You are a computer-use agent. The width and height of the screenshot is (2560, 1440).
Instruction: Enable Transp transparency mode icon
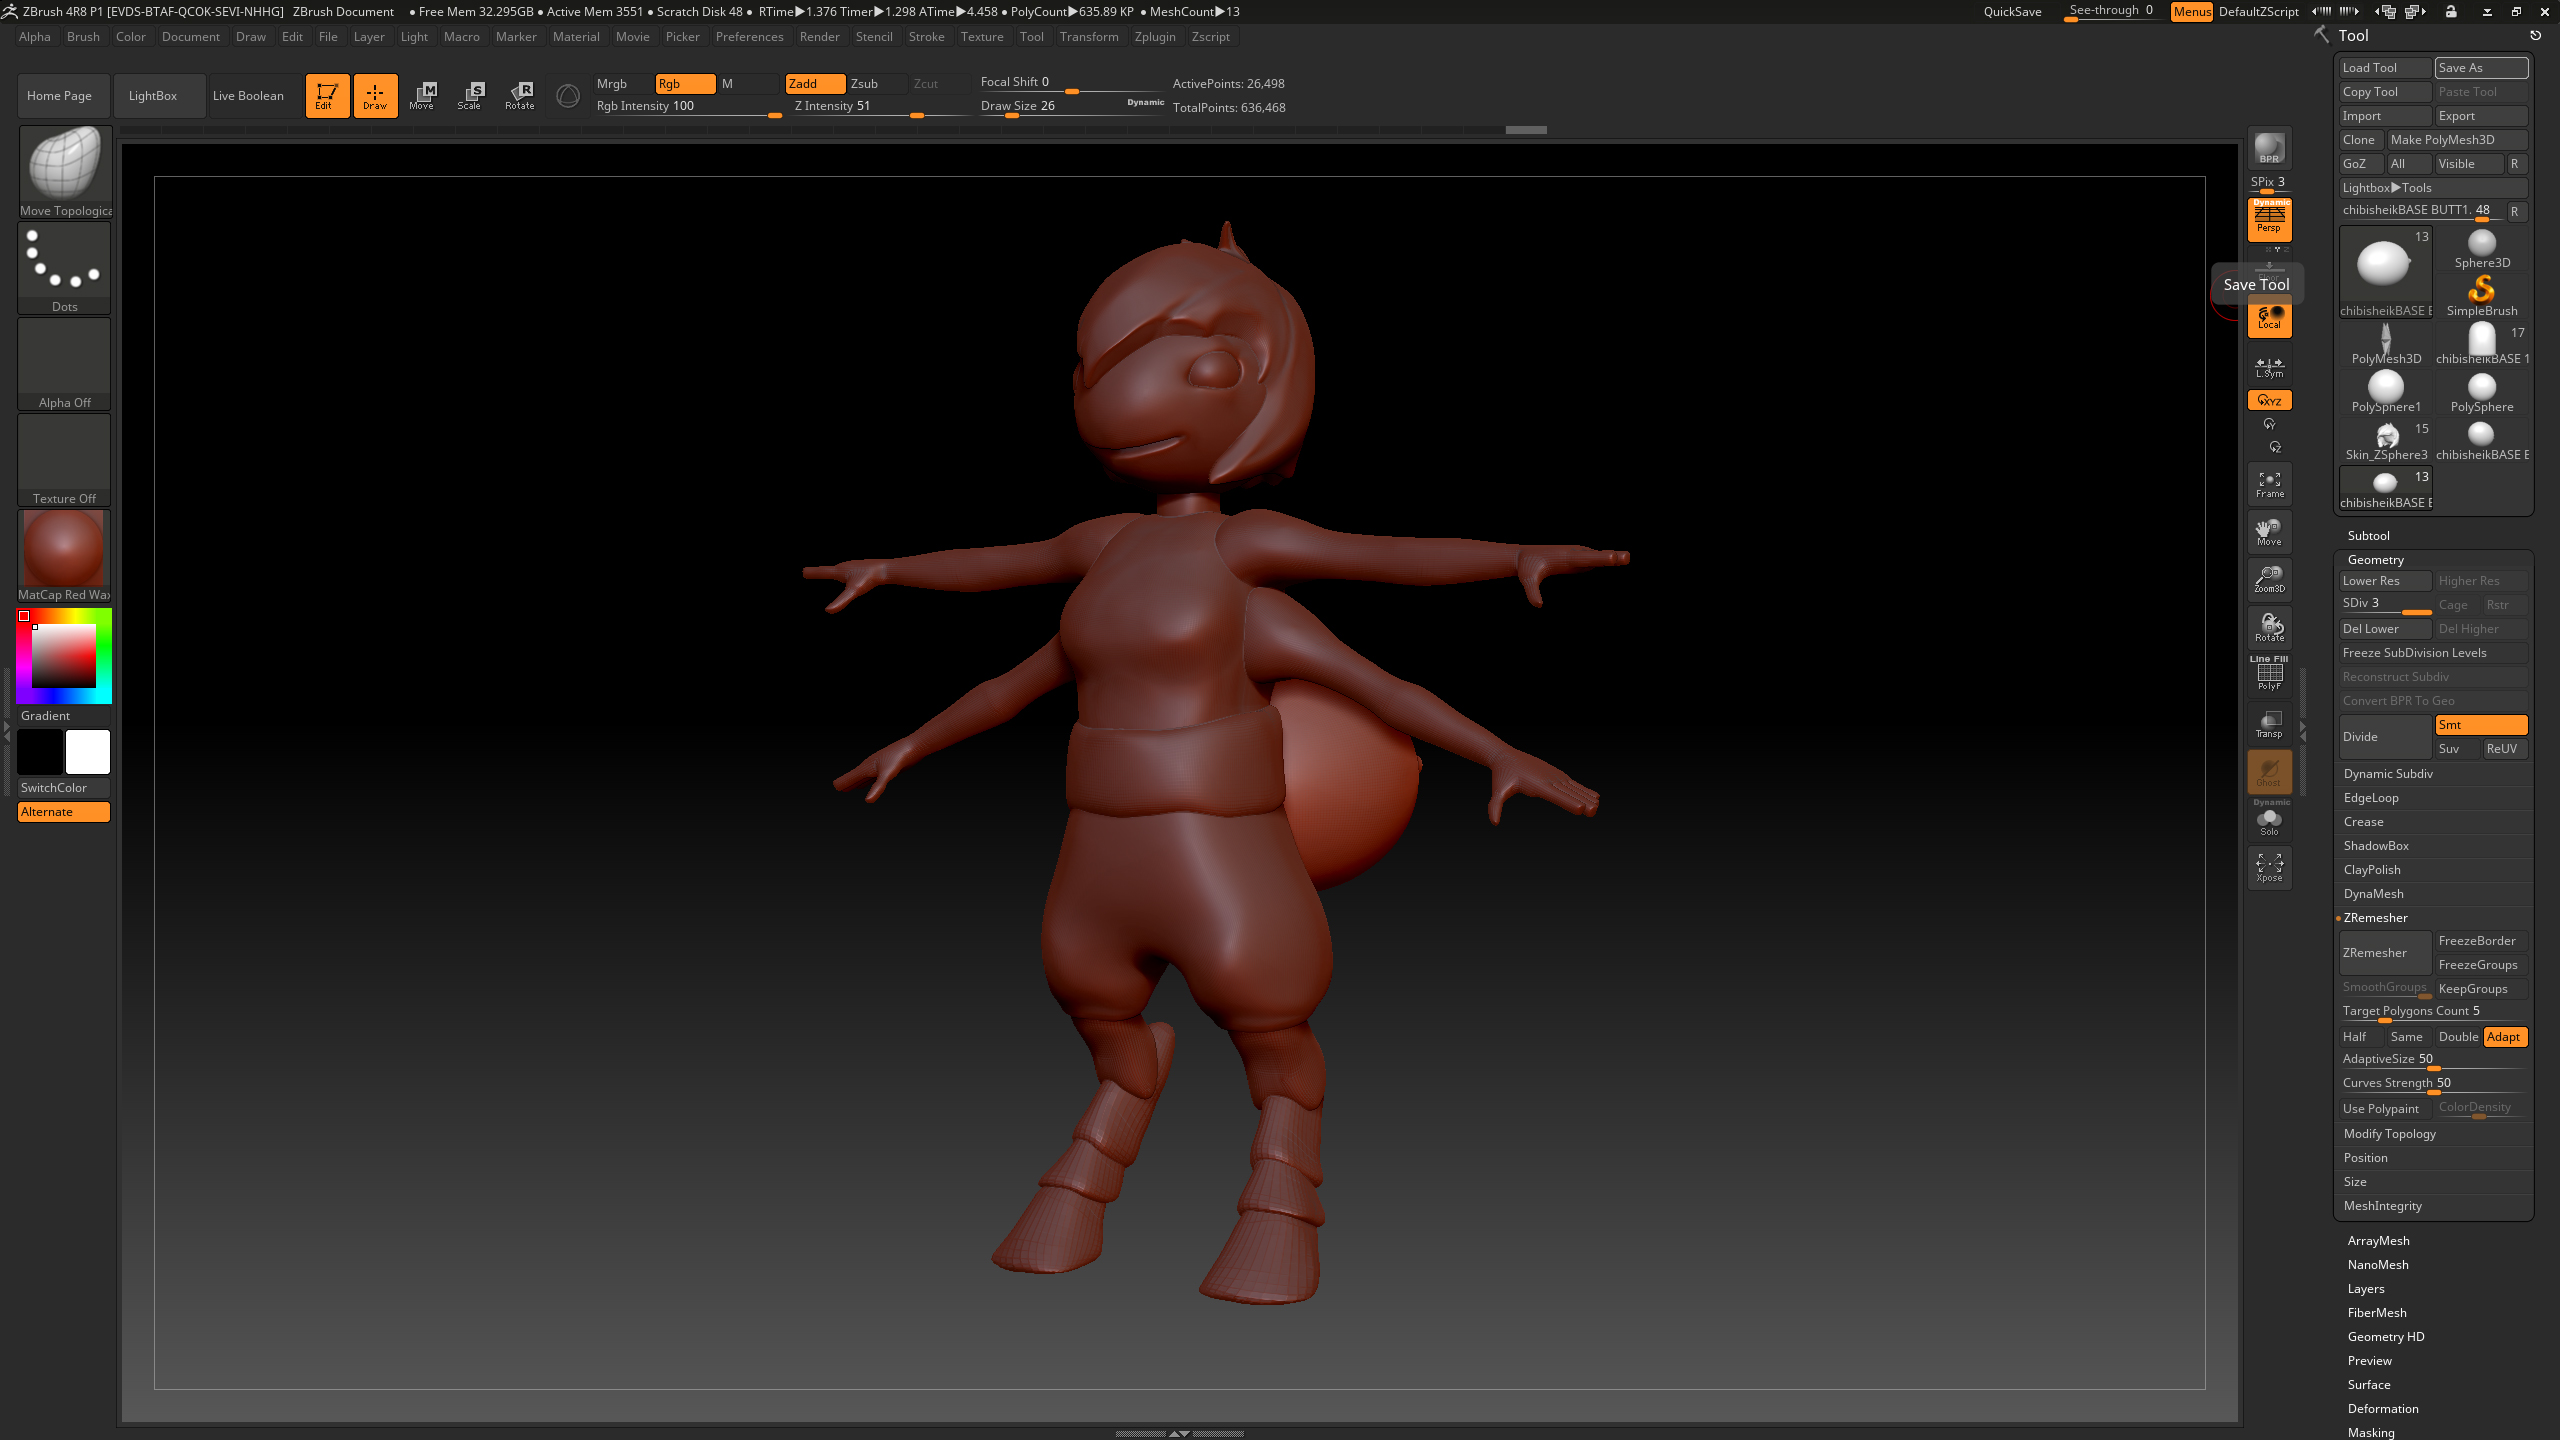pyautogui.click(x=2269, y=724)
